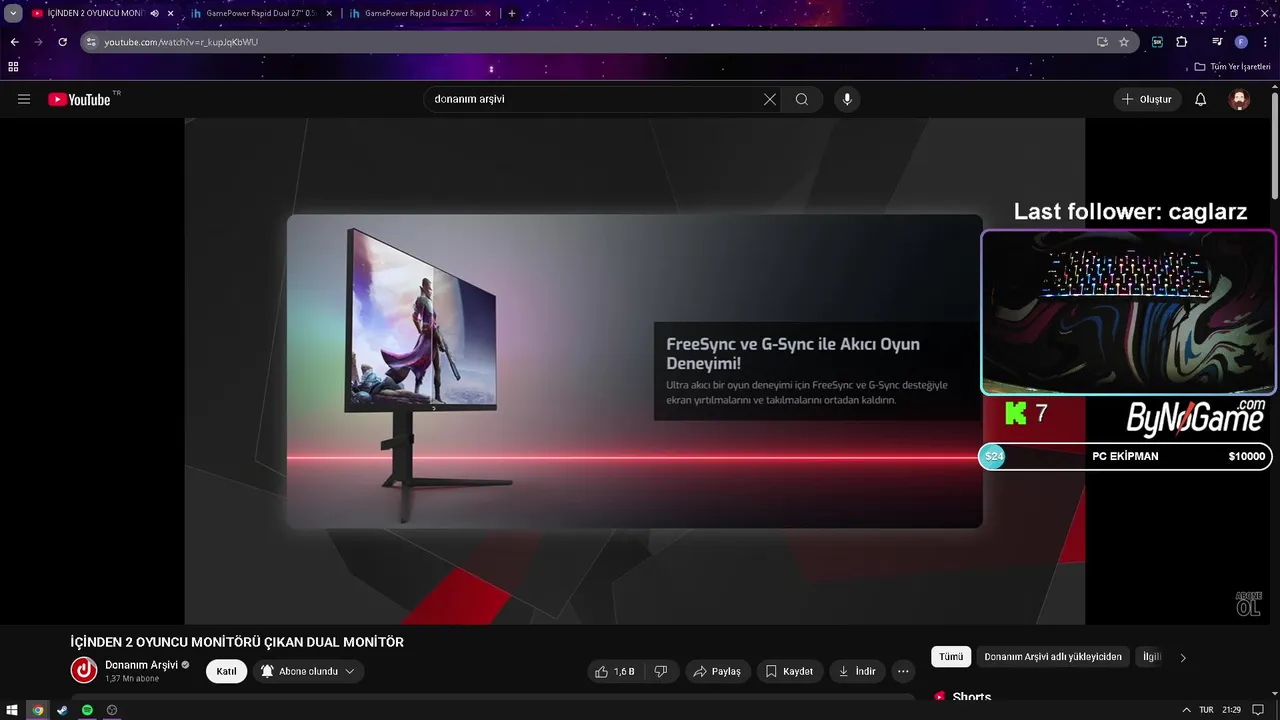Open the Oluştur create menu
Screen dimensions: 1280x720
click(x=1147, y=99)
